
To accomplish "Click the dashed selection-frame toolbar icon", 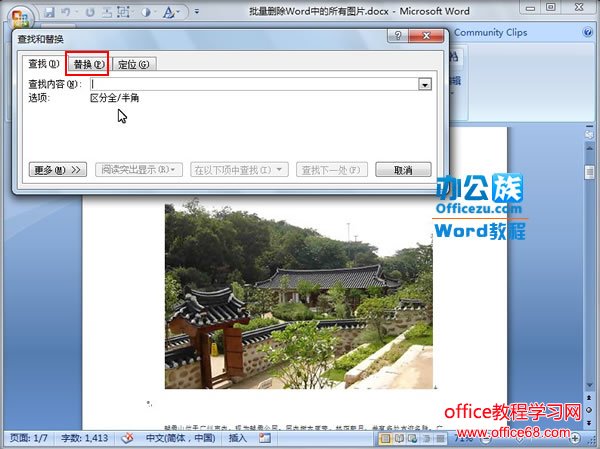I will pos(123,12).
